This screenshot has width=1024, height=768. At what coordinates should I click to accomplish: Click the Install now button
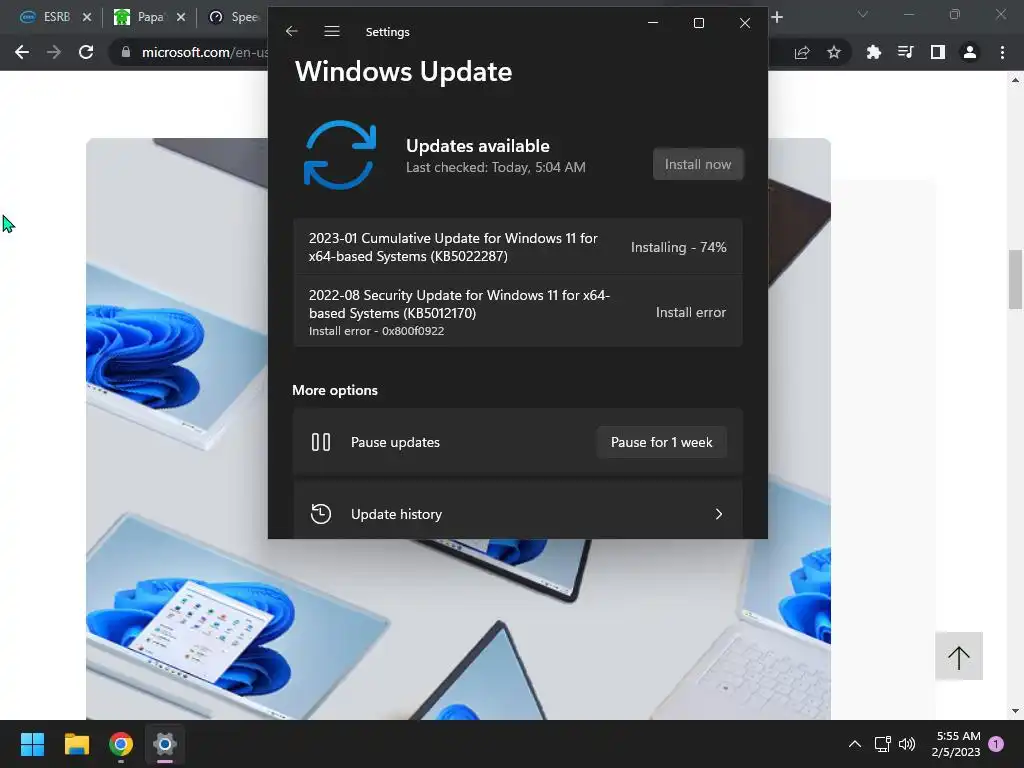point(697,165)
